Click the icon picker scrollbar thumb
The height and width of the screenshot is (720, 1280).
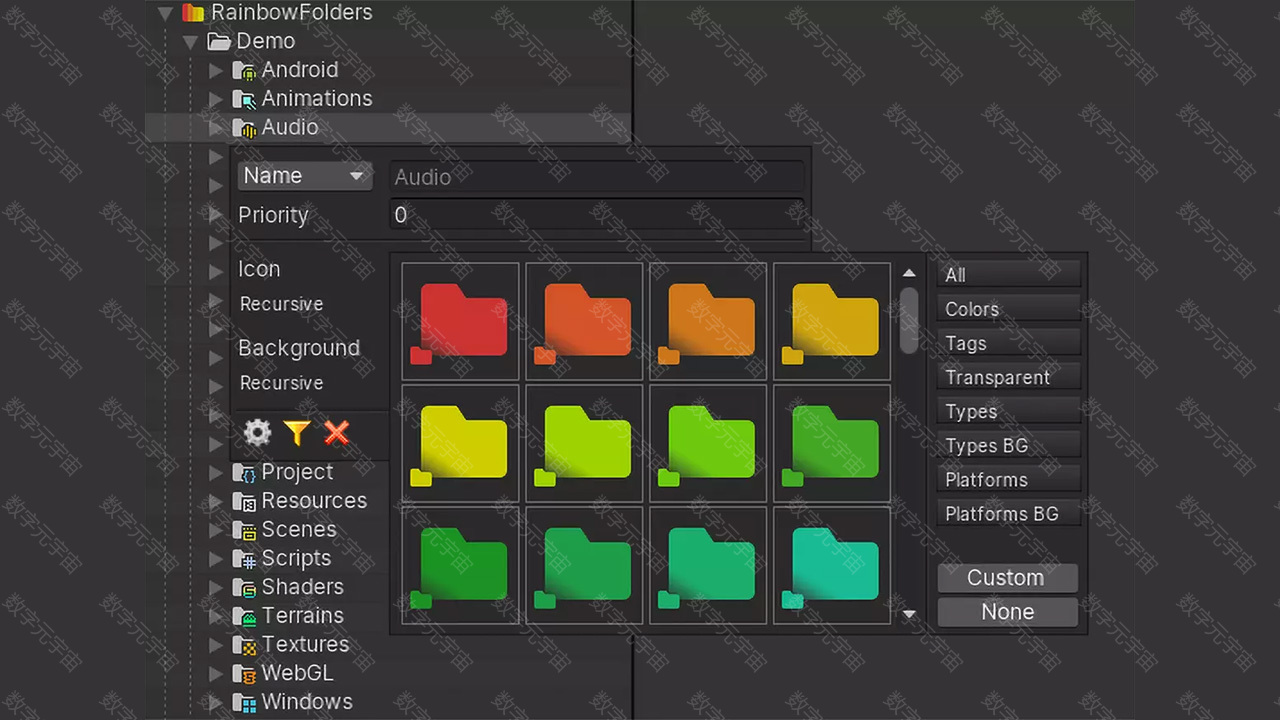[x=909, y=320]
